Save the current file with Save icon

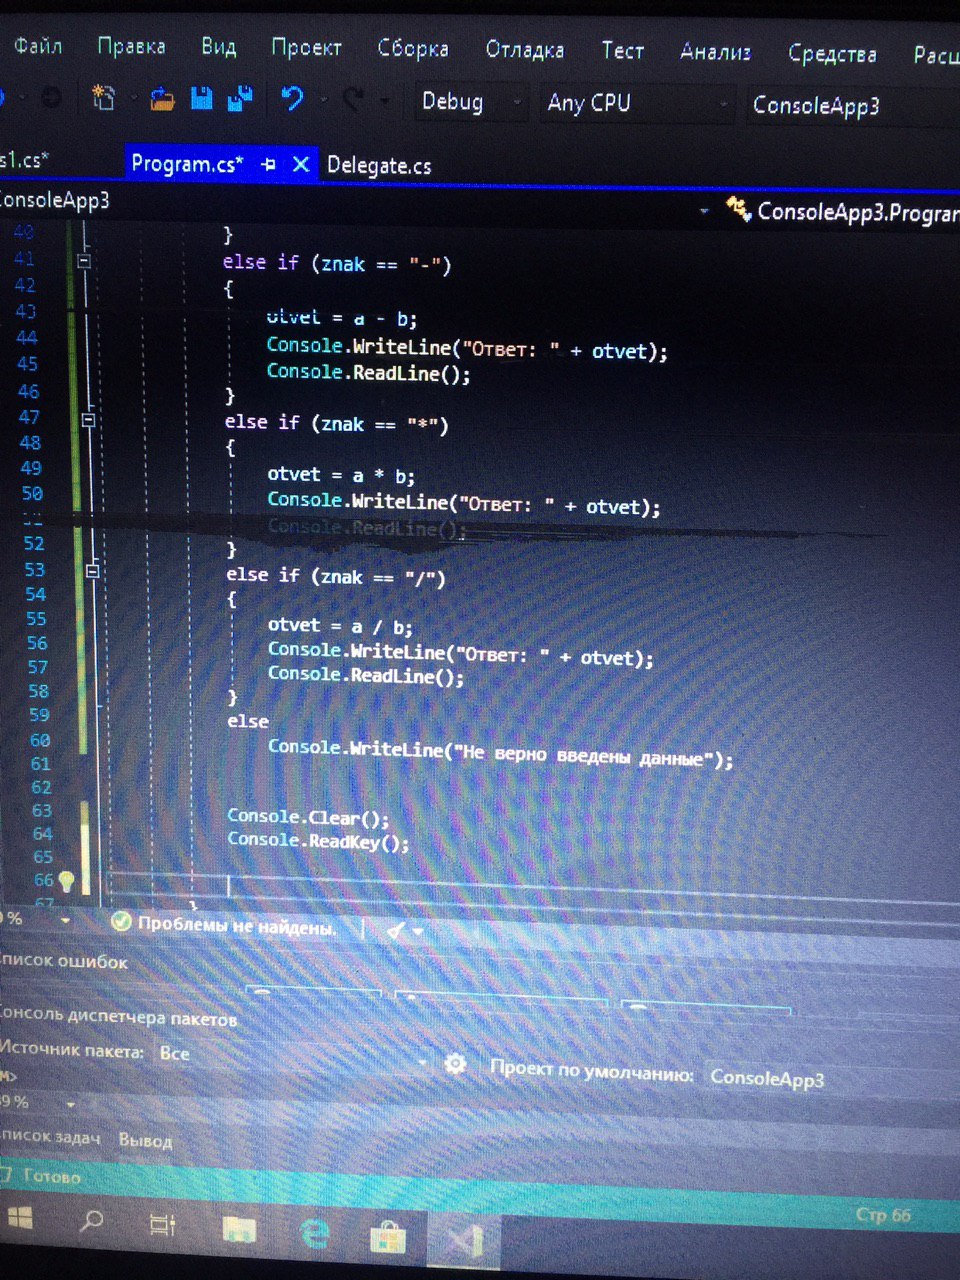pyautogui.click(x=201, y=99)
